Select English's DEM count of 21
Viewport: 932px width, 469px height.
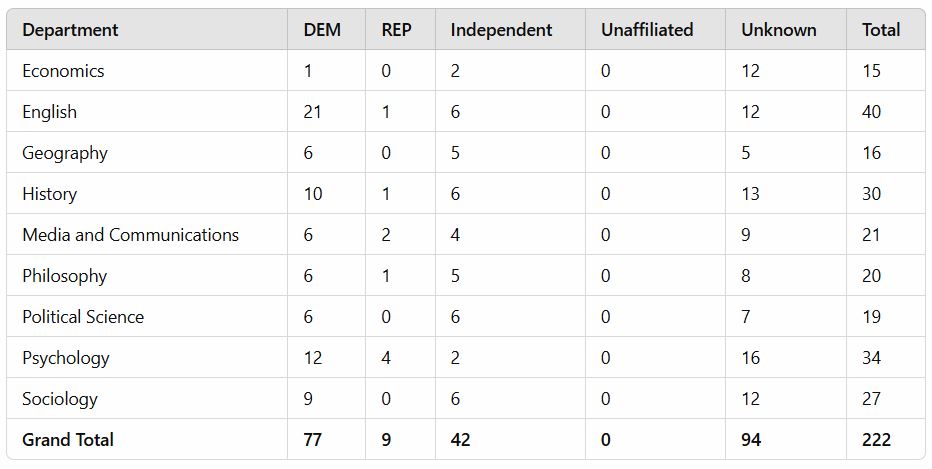click(313, 112)
